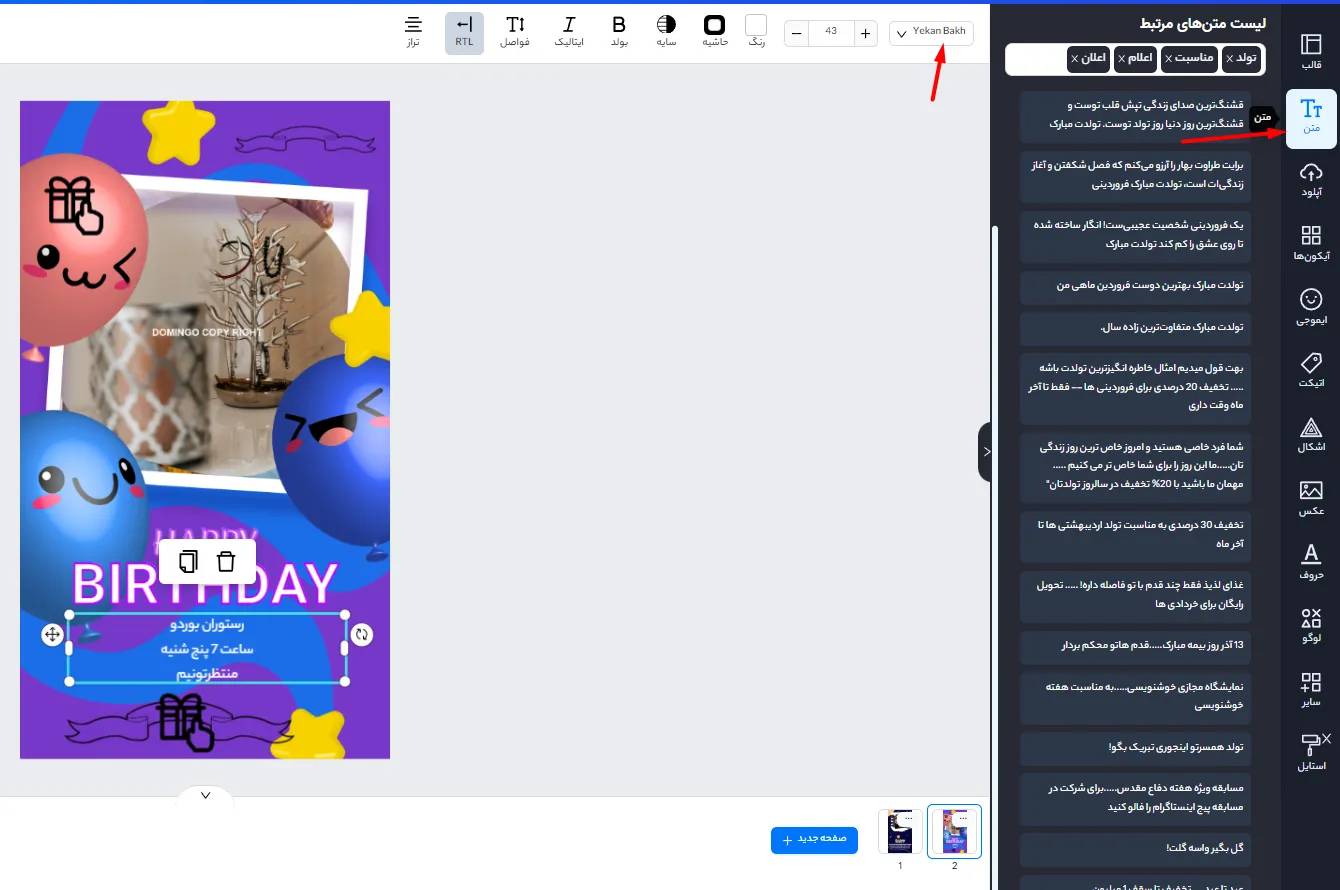Select page 1 thumbnail
The height and width of the screenshot is (890, 1340).
click(900, 831)
